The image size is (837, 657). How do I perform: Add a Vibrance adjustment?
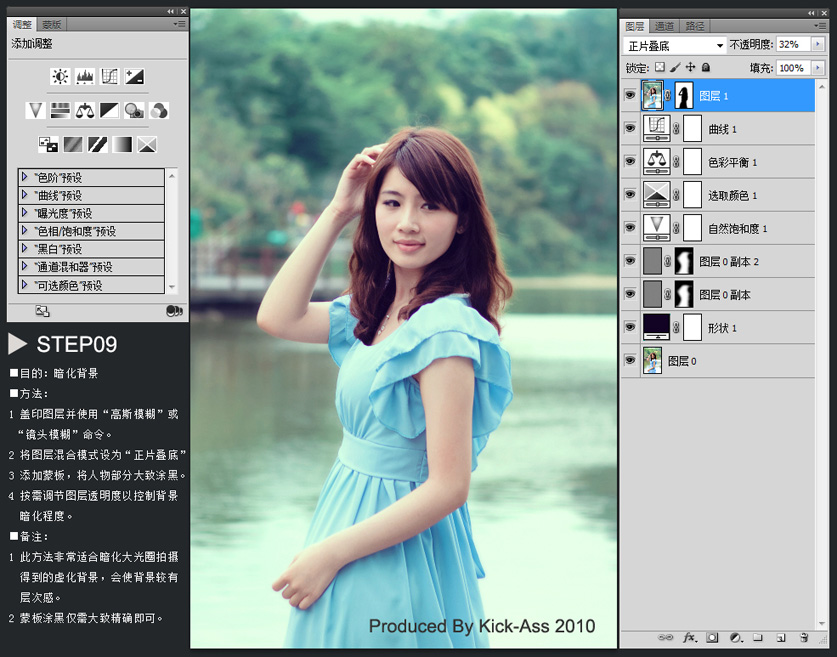coord(35,110)
